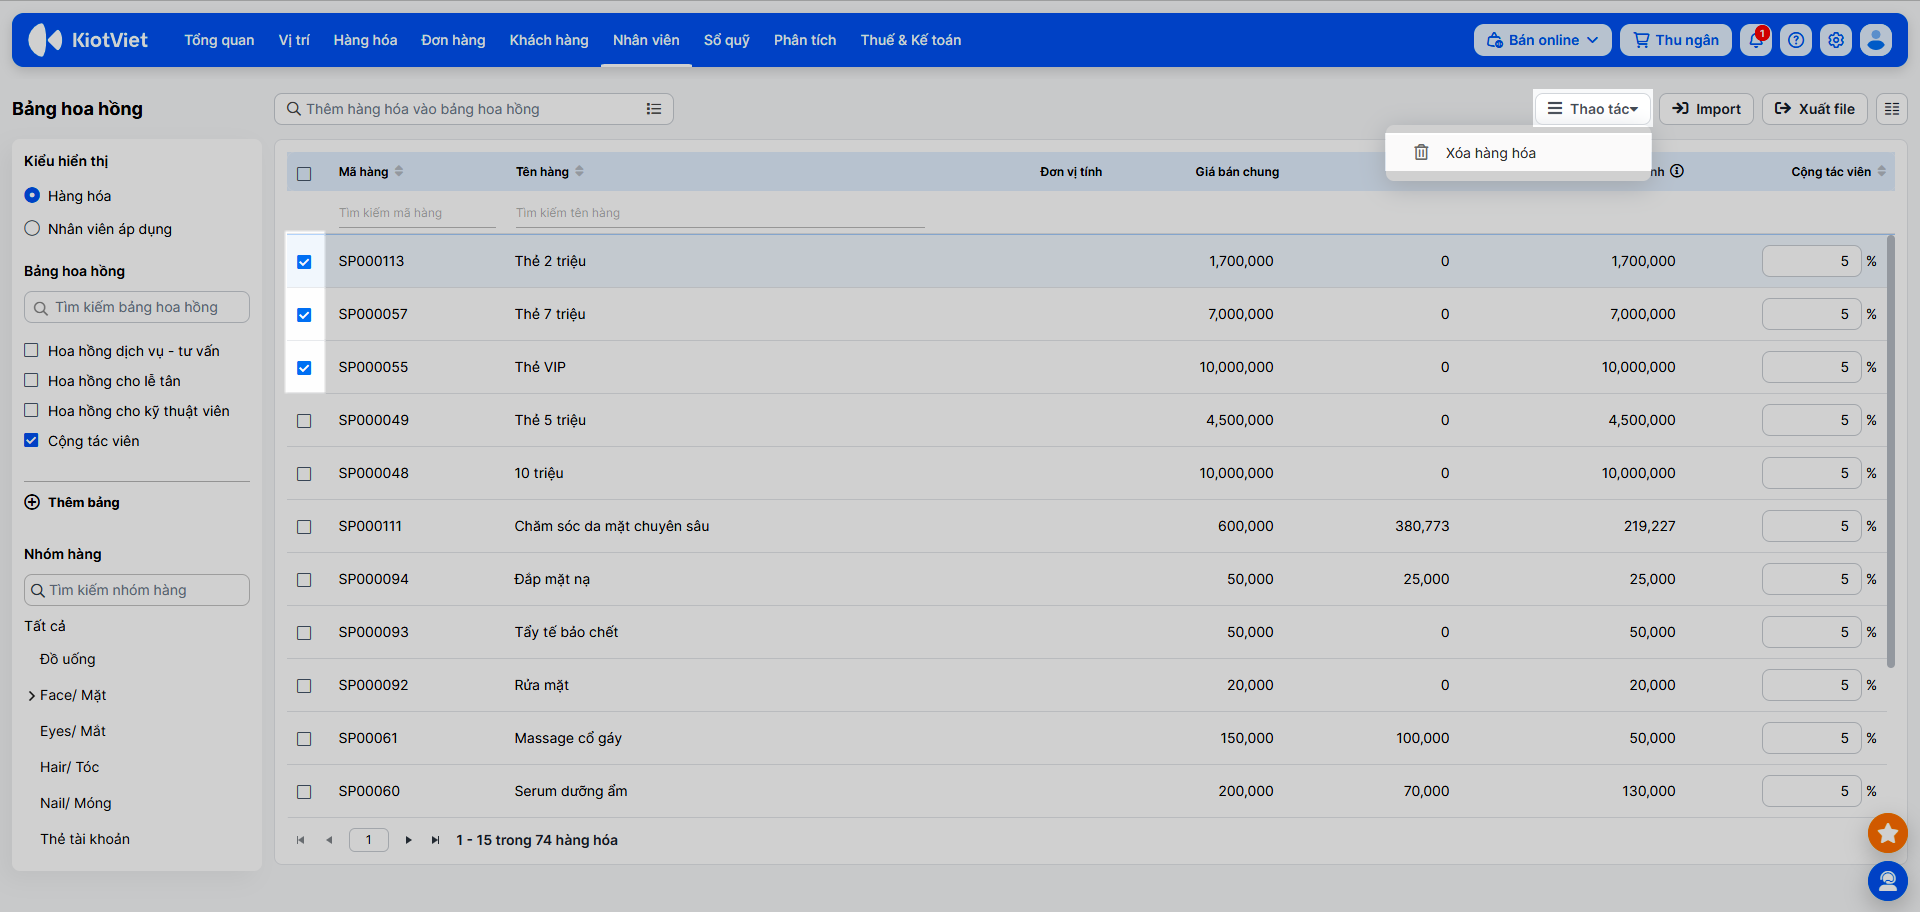Click the commission percent field for SP000111

(x=1811, y=526)
